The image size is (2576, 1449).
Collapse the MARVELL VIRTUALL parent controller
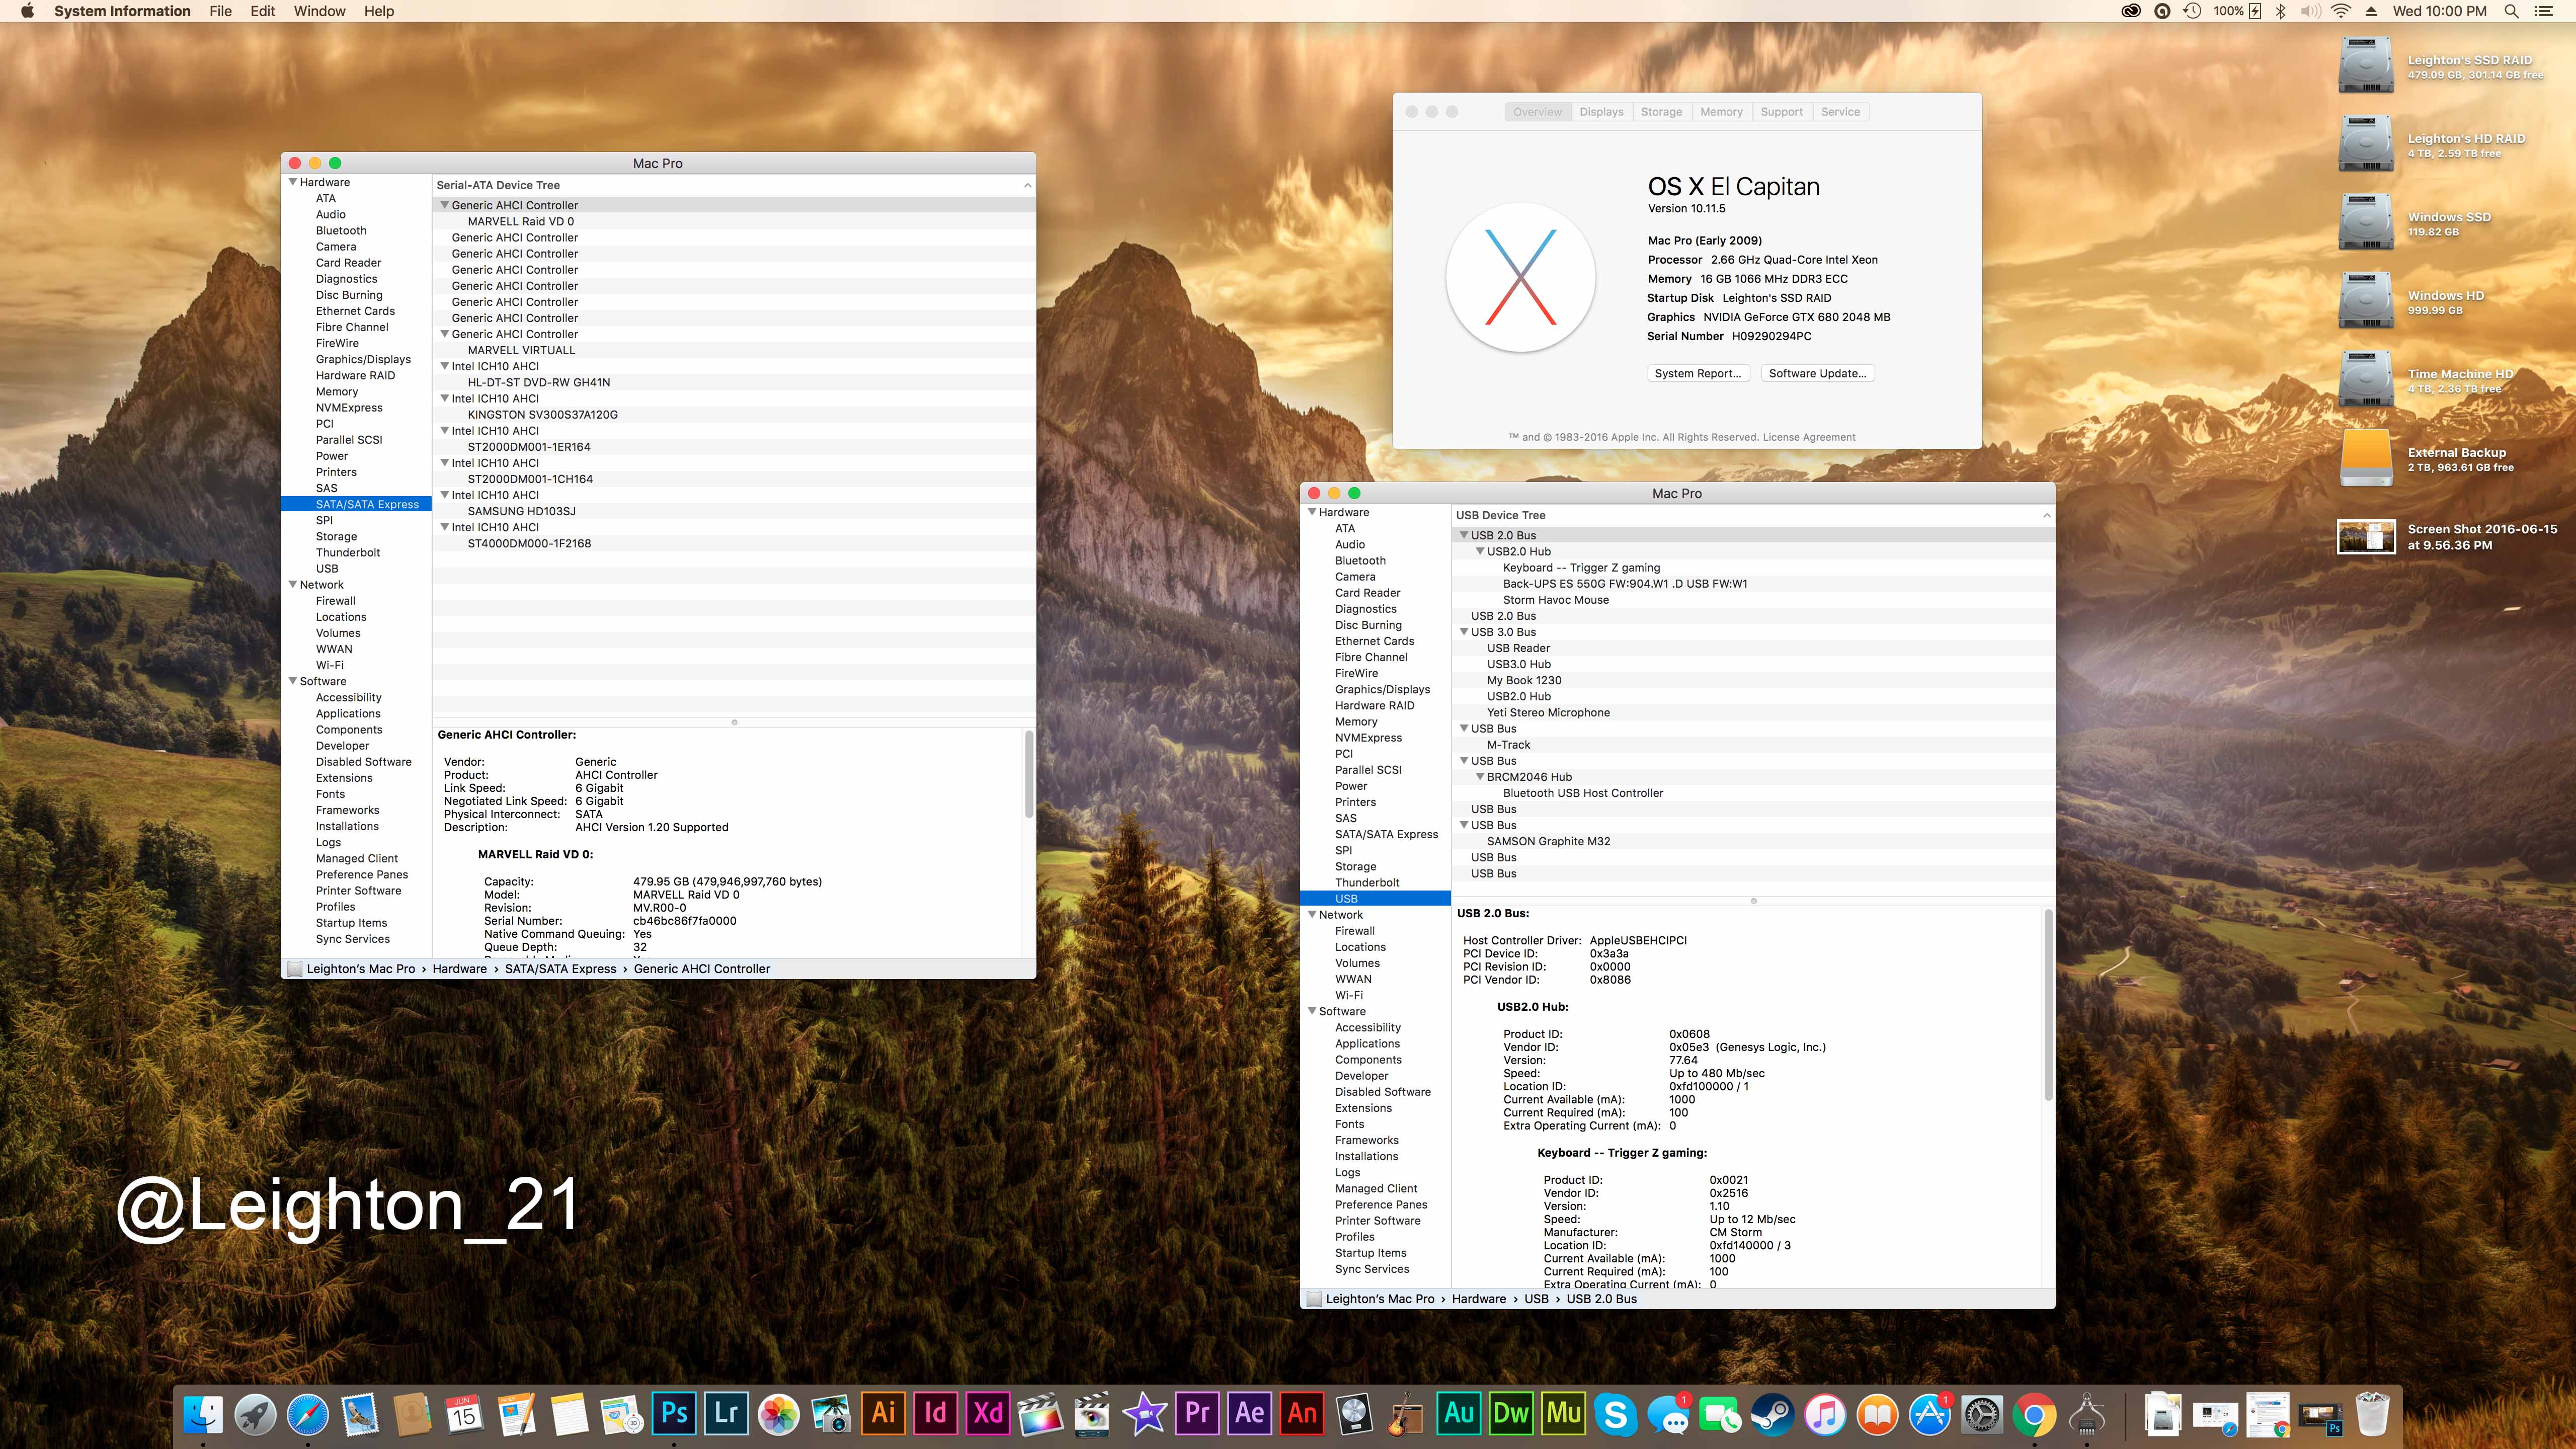tap(445, 334)
